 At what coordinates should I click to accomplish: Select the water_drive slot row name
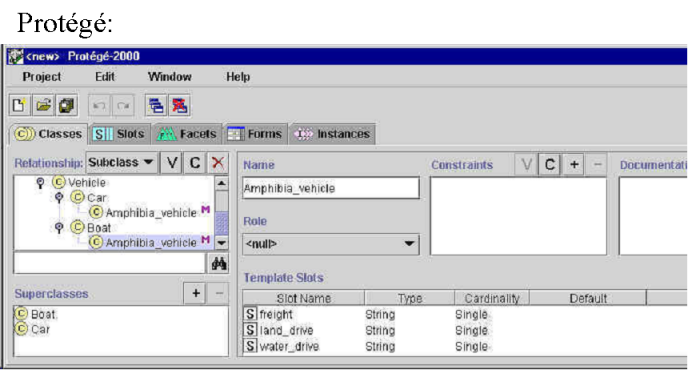pyautogui.click(x=289, y=346)
